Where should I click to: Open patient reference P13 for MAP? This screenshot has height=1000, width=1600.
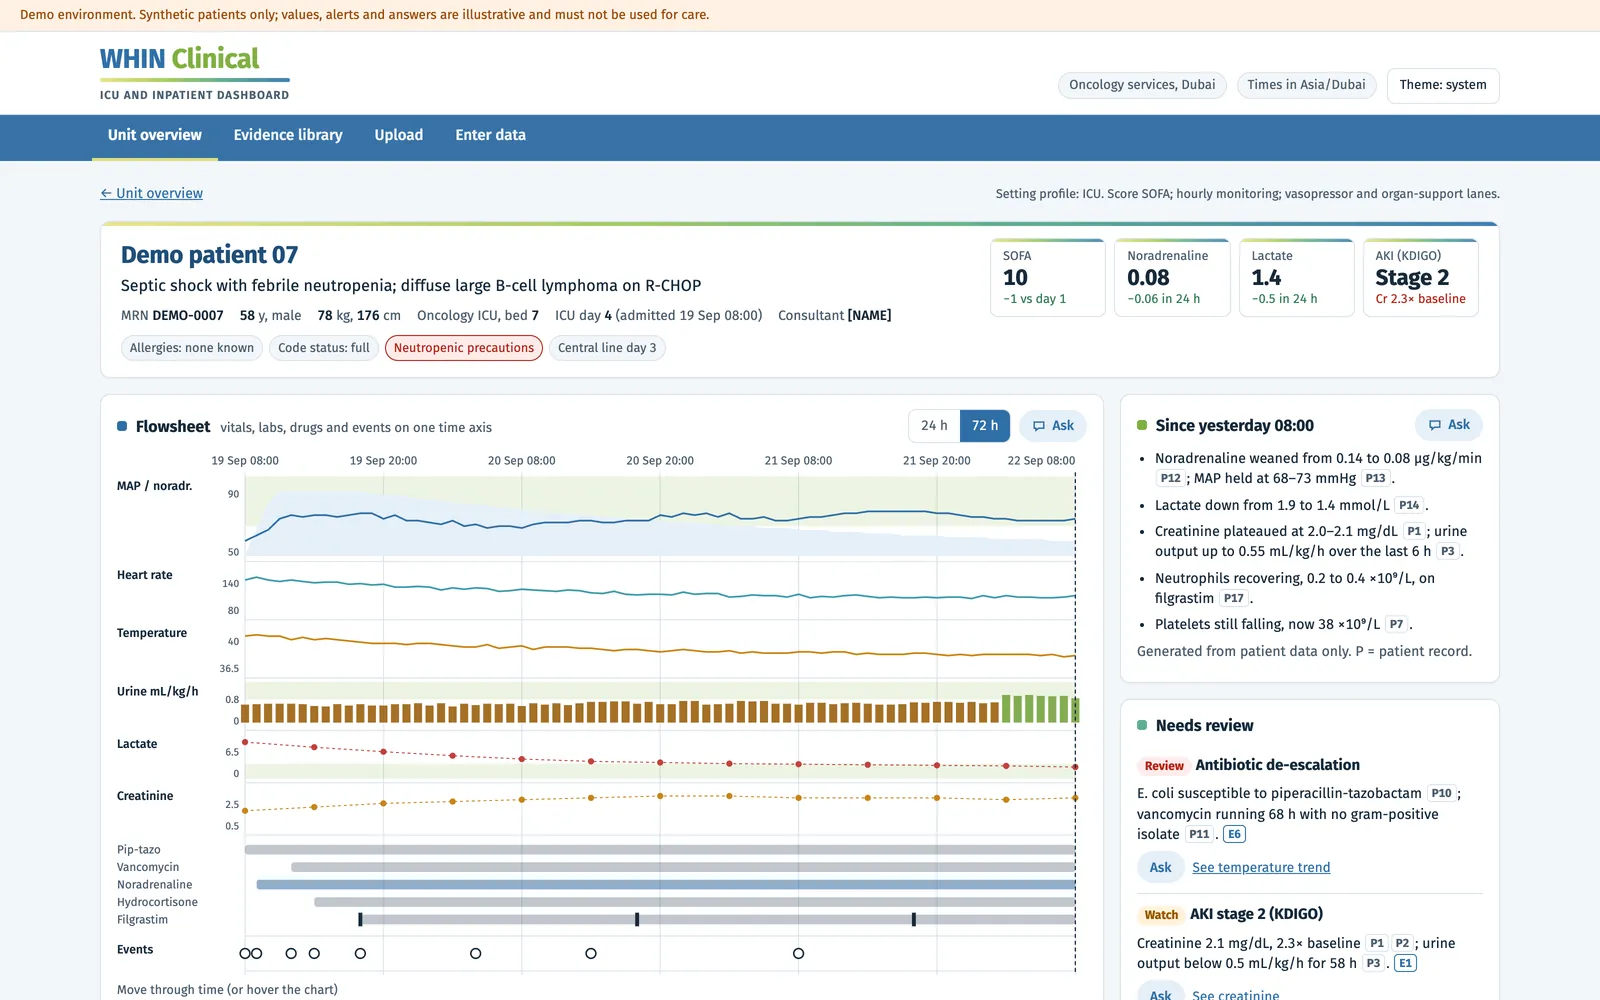tap(1376, 479)
